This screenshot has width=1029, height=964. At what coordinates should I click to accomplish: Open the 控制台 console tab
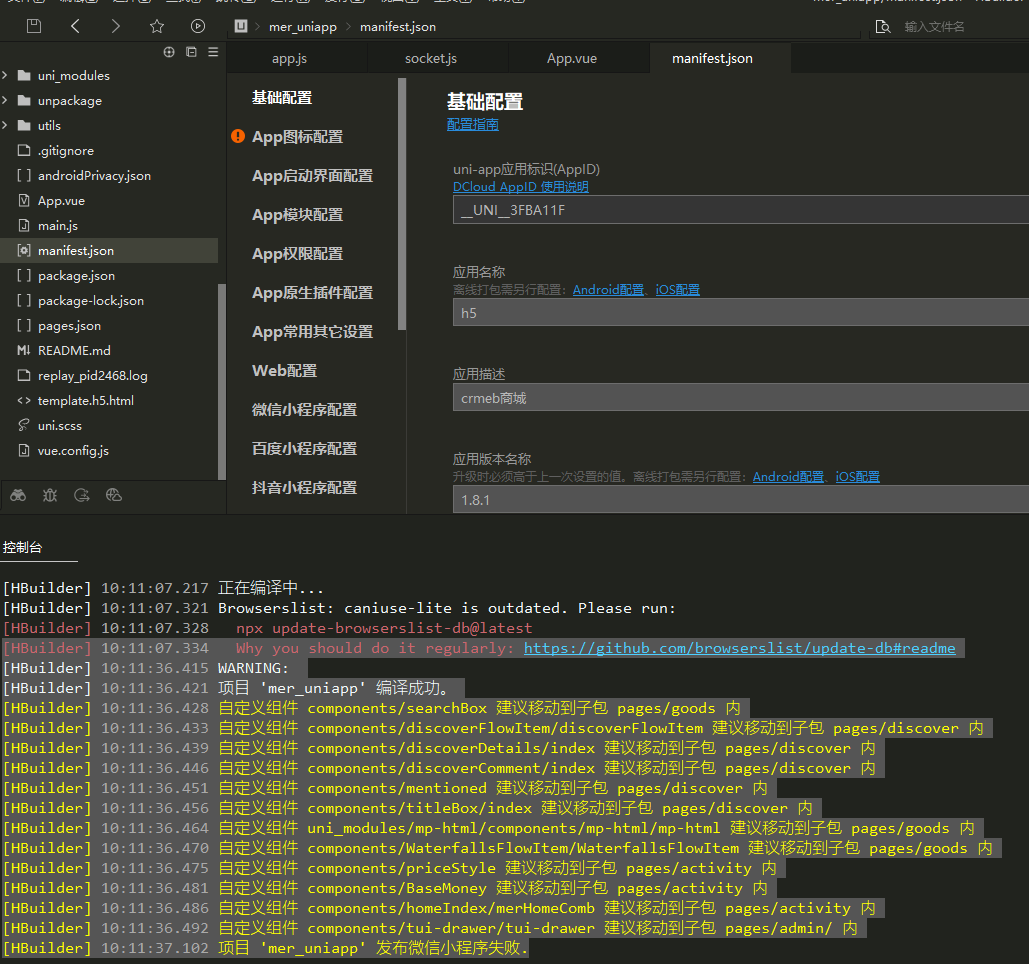click(22, 547)
